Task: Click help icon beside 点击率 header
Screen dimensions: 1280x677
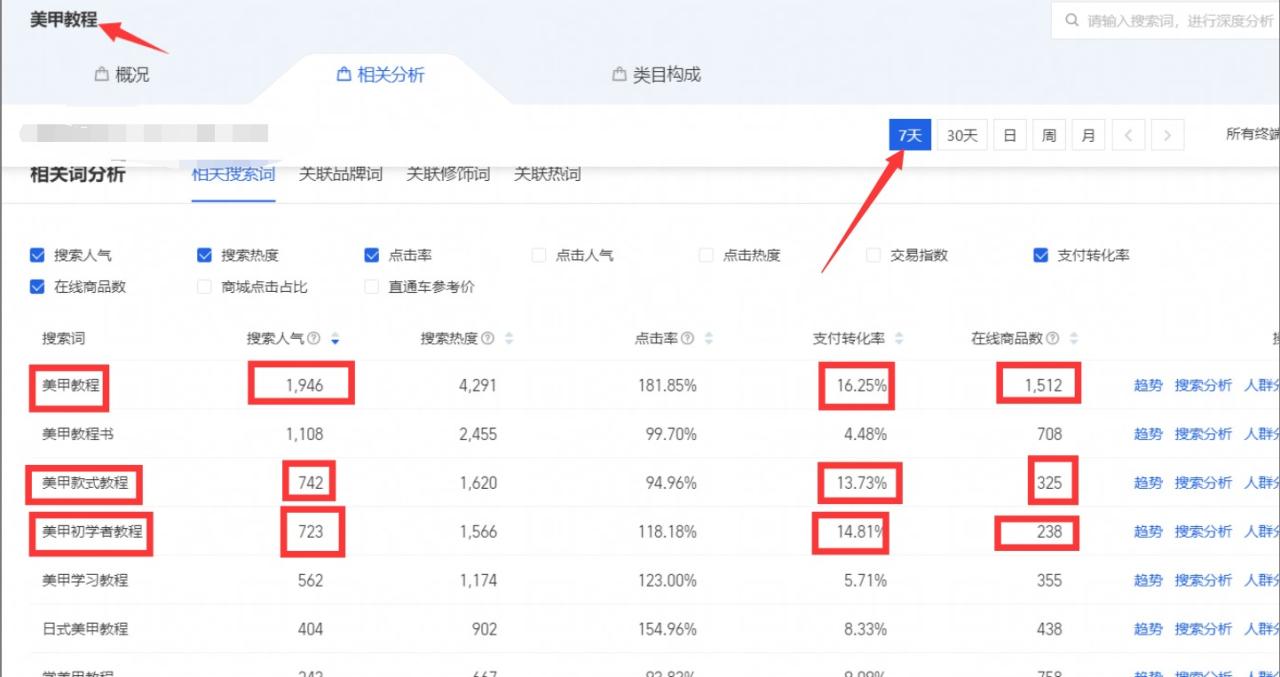Action: pos(688,339)
